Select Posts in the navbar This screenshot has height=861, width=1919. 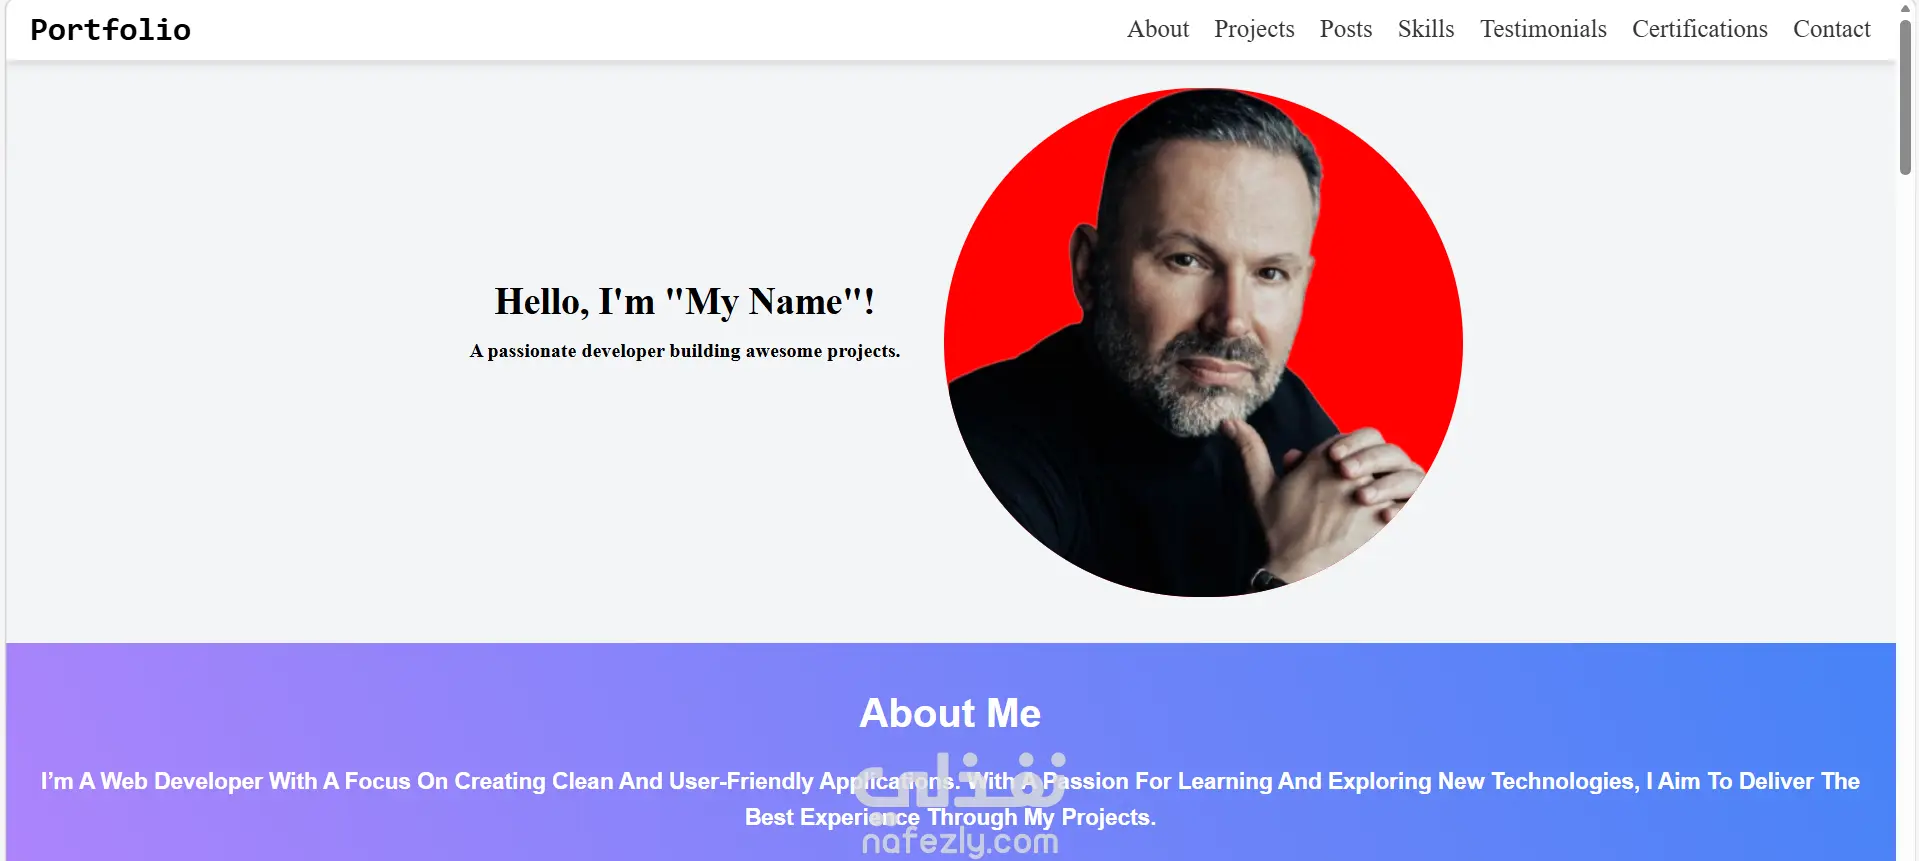[x=1345, y=29]
